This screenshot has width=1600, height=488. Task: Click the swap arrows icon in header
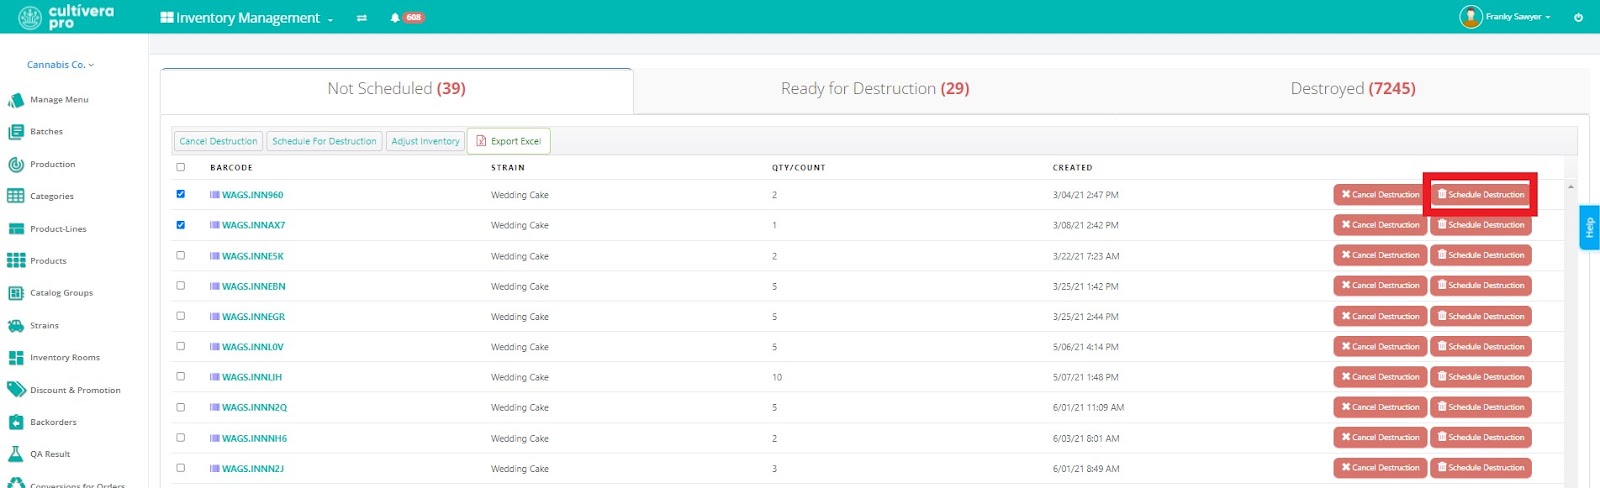pyautogui.click(x=361, y=17)
